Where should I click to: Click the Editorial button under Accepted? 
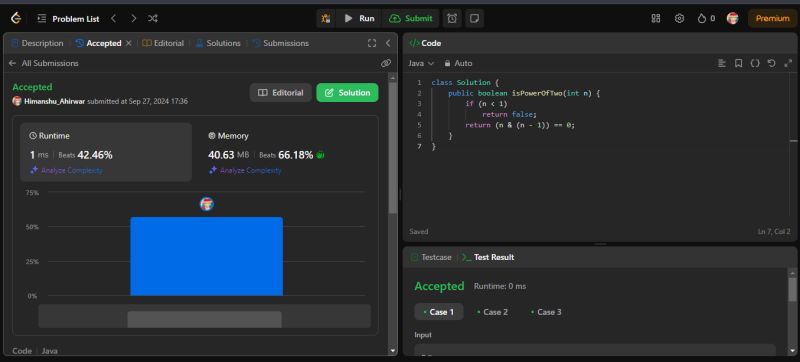[281, 93]
